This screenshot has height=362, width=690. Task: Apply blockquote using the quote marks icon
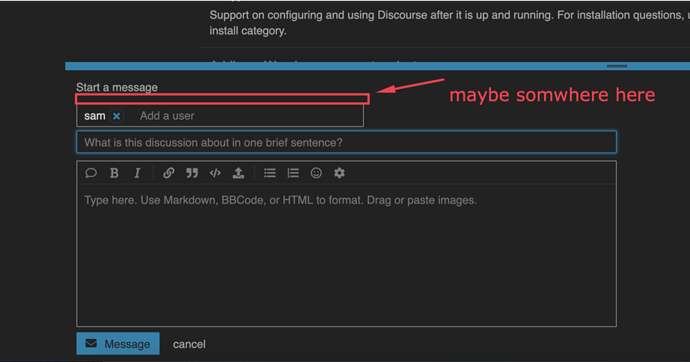click(192, 173)
